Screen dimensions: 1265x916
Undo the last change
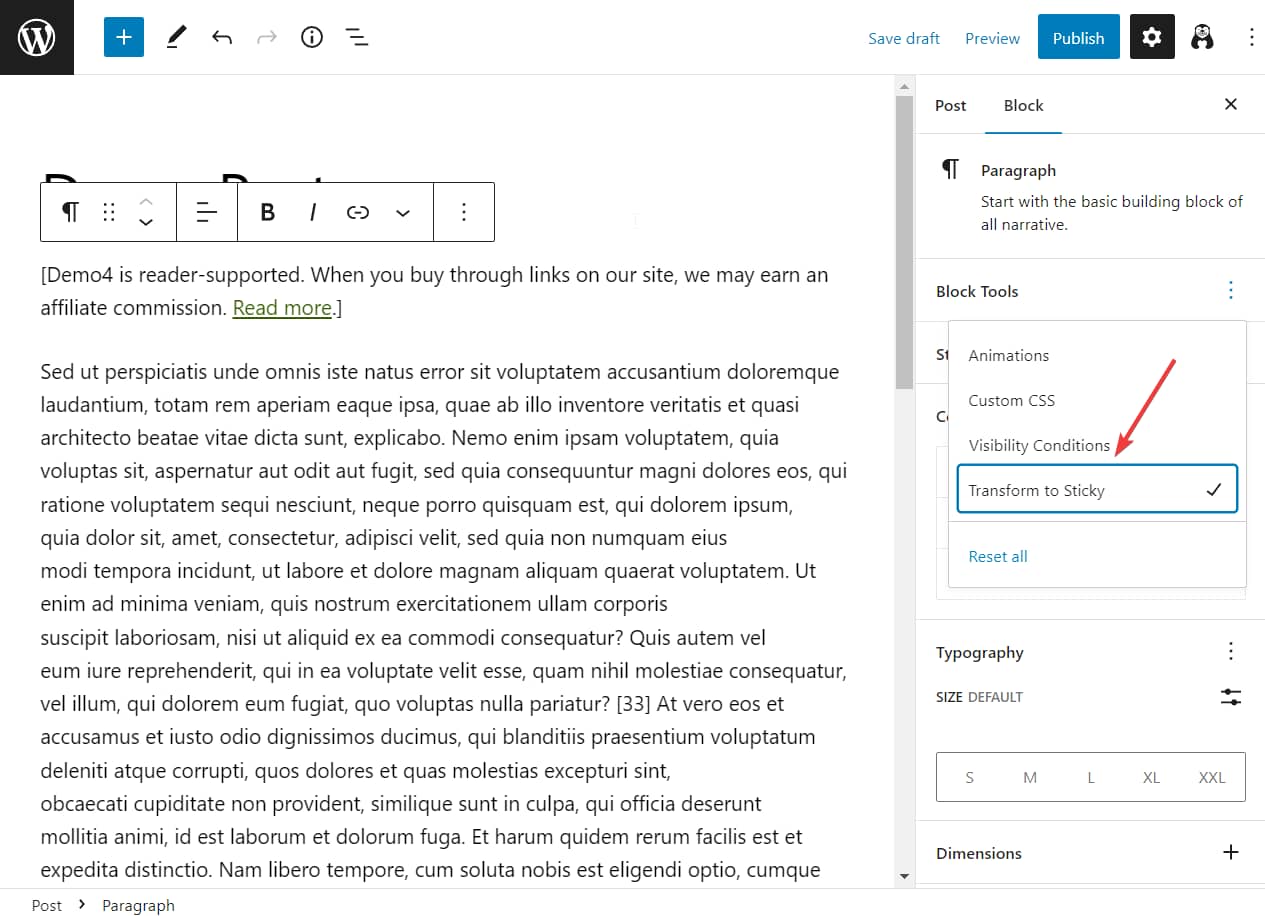point(222,38)
